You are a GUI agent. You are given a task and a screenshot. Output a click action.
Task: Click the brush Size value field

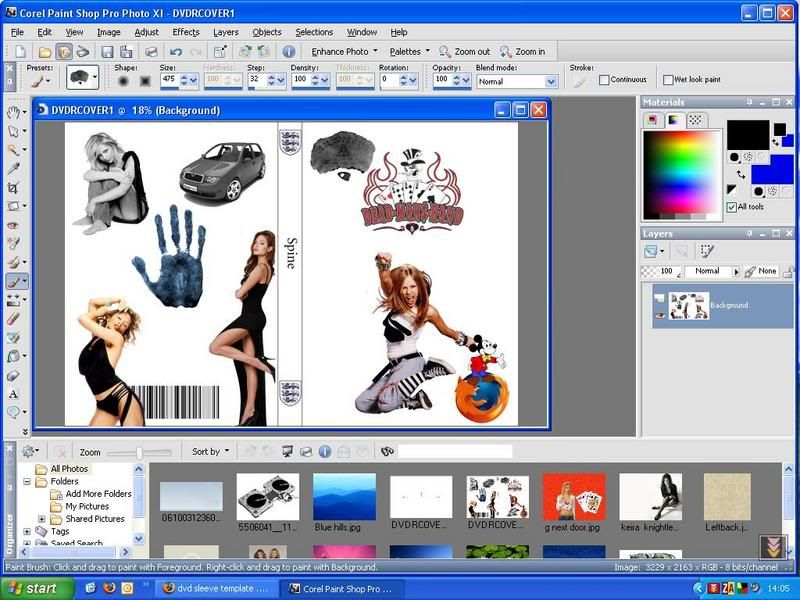tap(169, 81)
